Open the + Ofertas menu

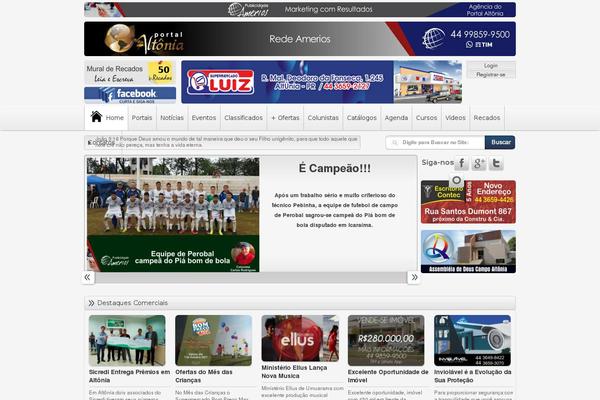[x=285, y=118]
